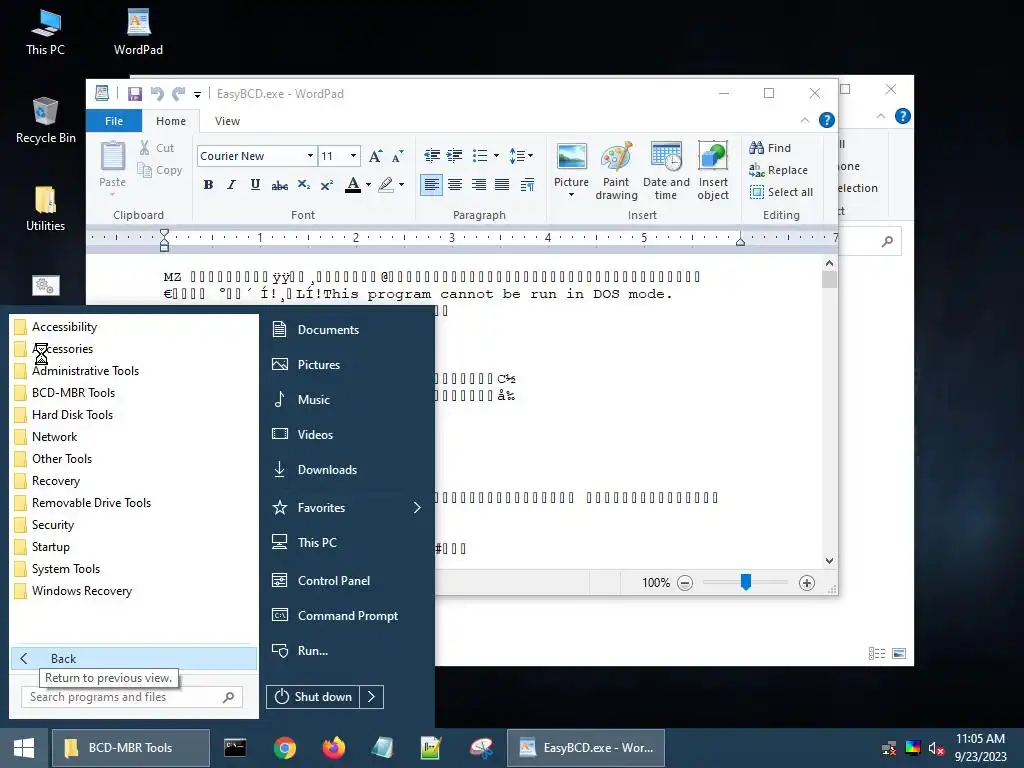The image size is (1024, 768).
Task: Insert a Paint drawing
Action: tap(616, 171)
